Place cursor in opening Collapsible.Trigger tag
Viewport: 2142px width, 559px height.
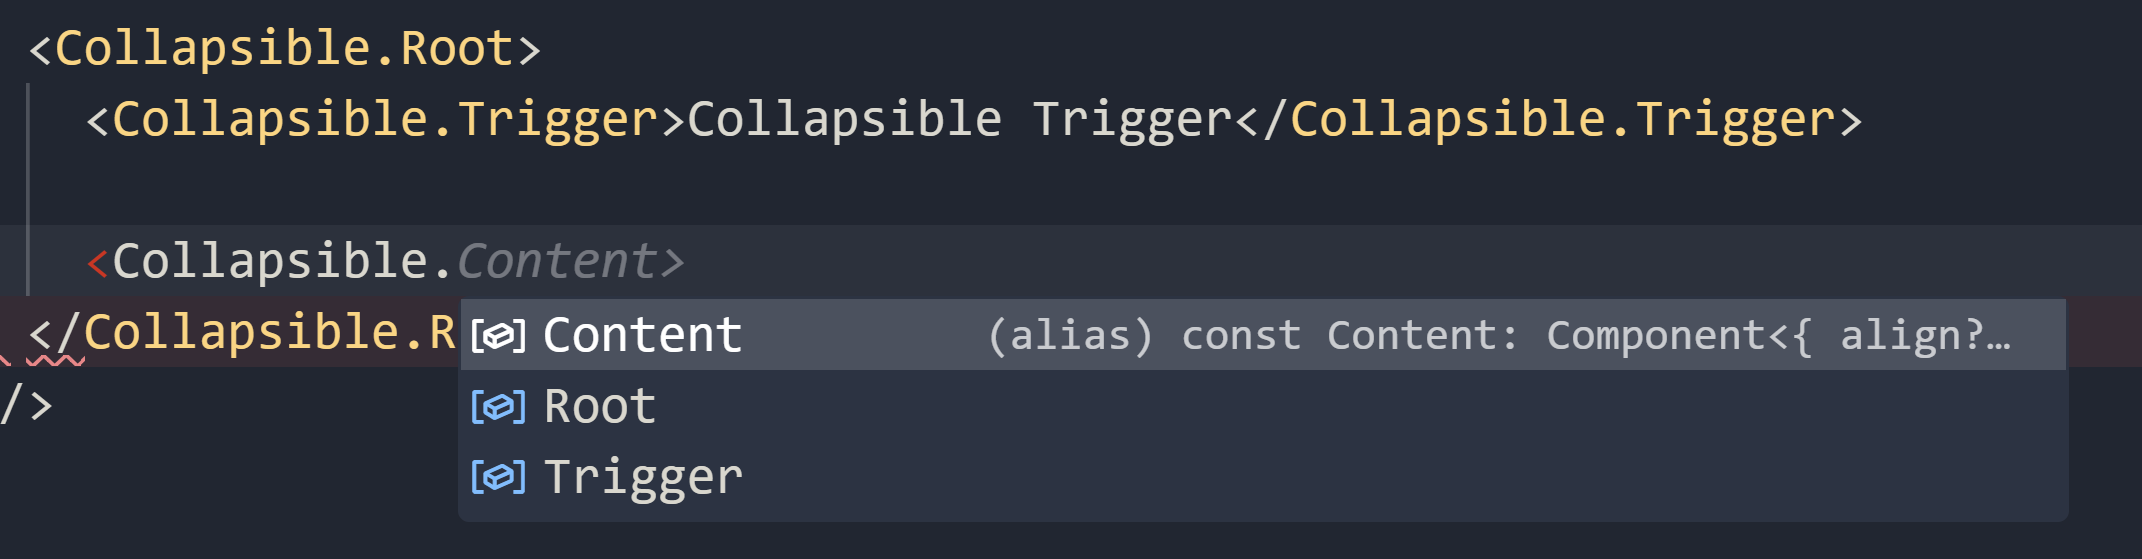(x=384, y=120)
